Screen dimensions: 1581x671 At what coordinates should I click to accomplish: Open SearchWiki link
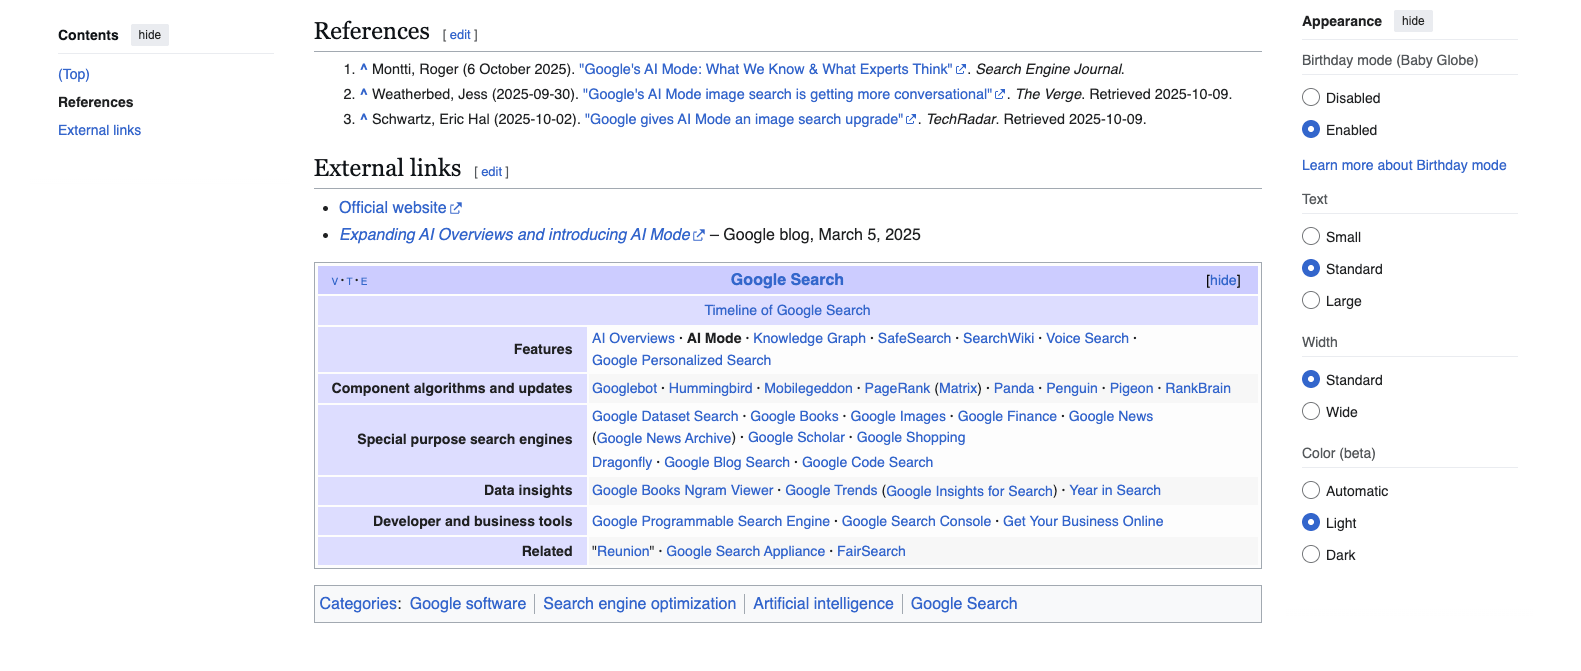[x=998, y=338]
